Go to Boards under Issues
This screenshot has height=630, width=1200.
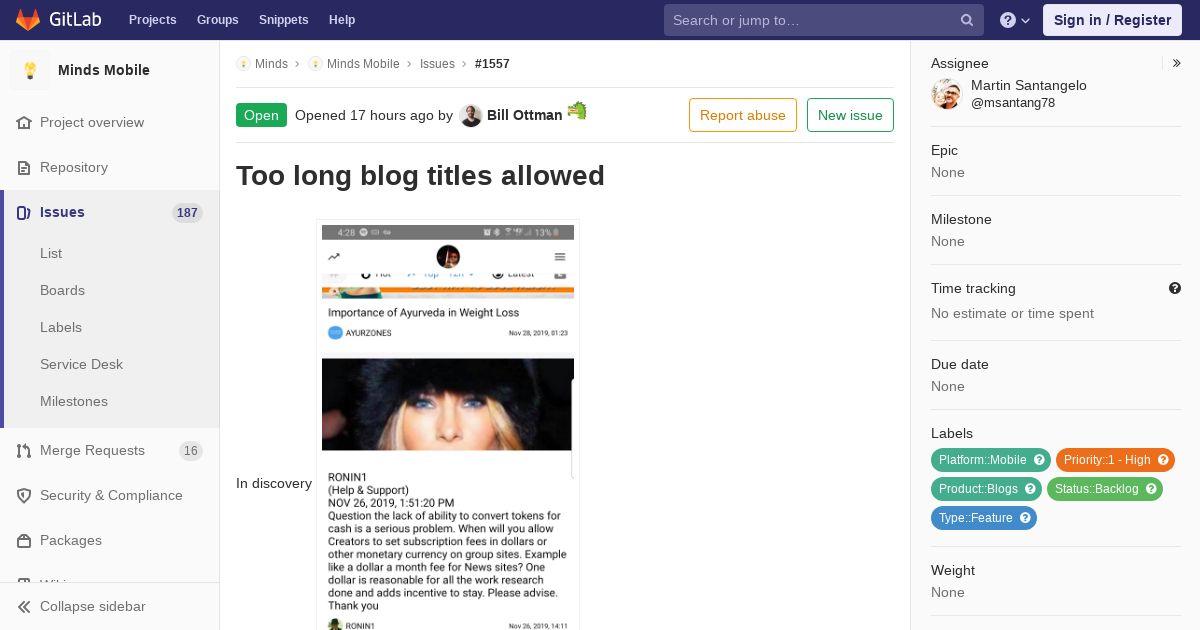62,290
